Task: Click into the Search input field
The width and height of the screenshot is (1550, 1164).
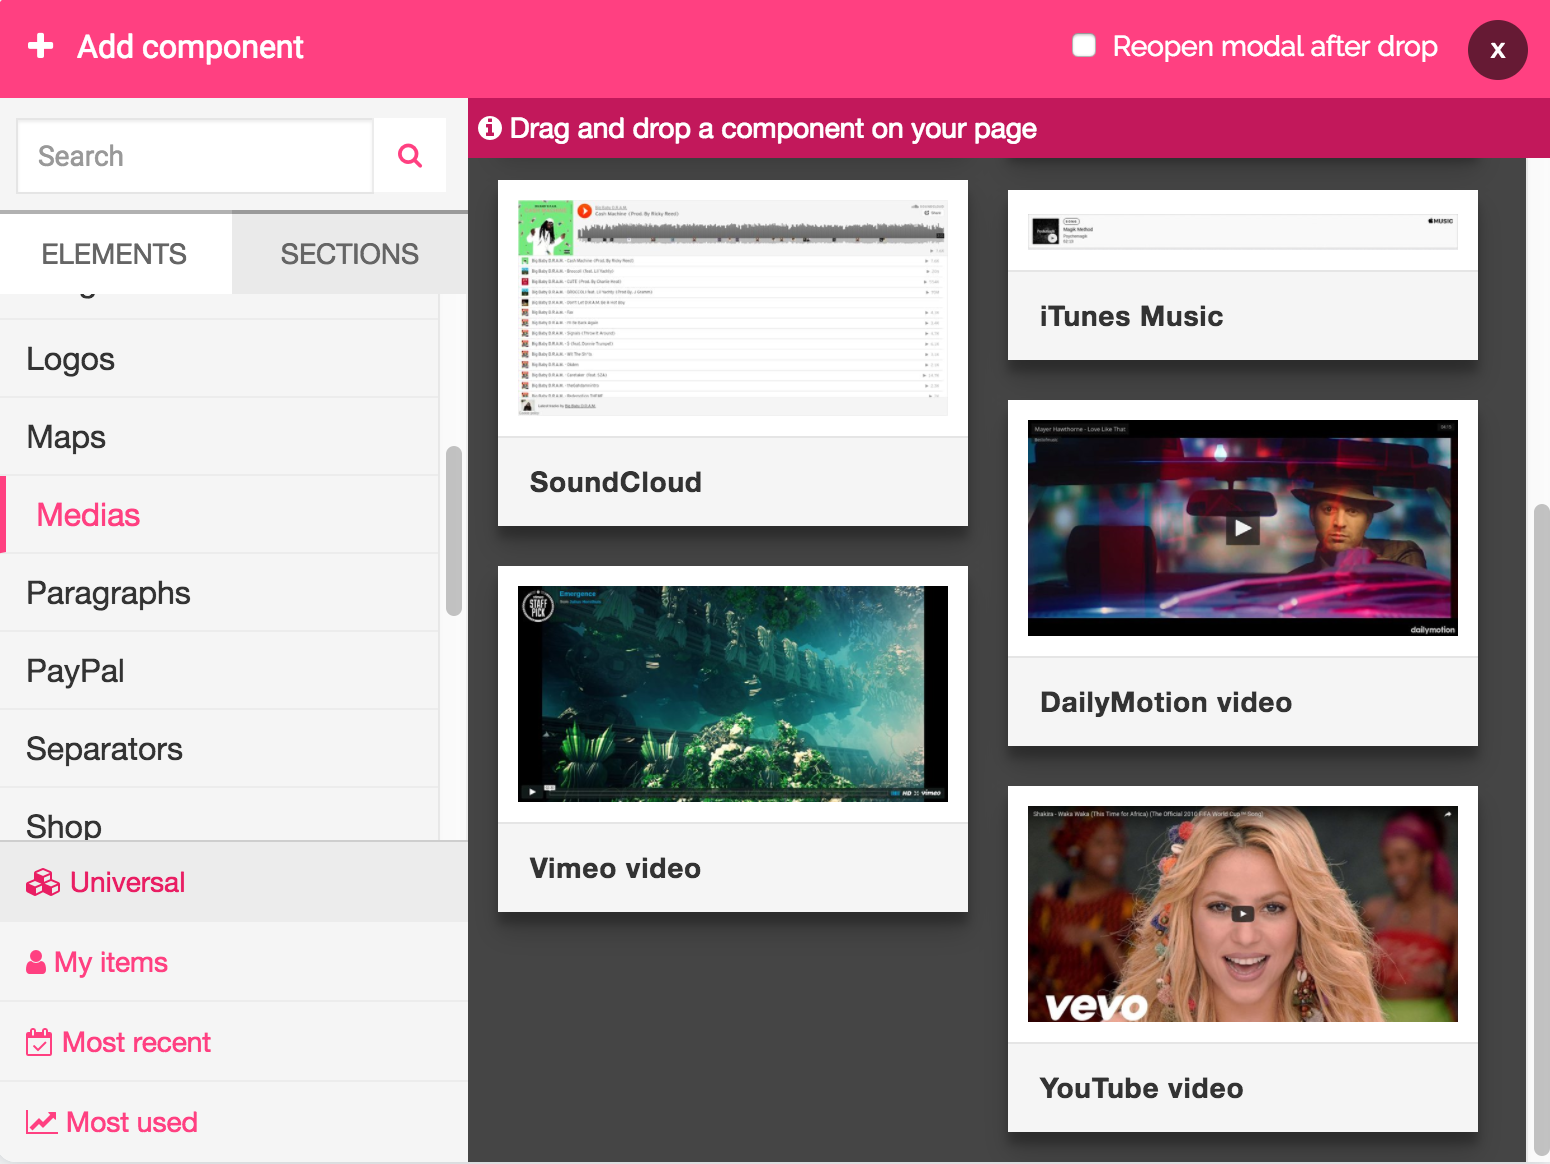Action: (x=195, y=156)
